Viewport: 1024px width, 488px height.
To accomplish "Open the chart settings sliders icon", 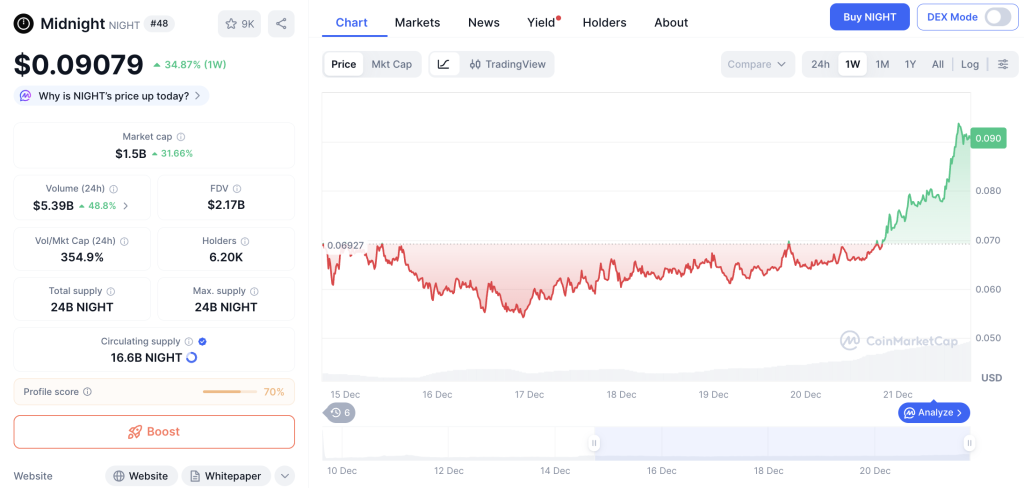I will point(1002,64).
